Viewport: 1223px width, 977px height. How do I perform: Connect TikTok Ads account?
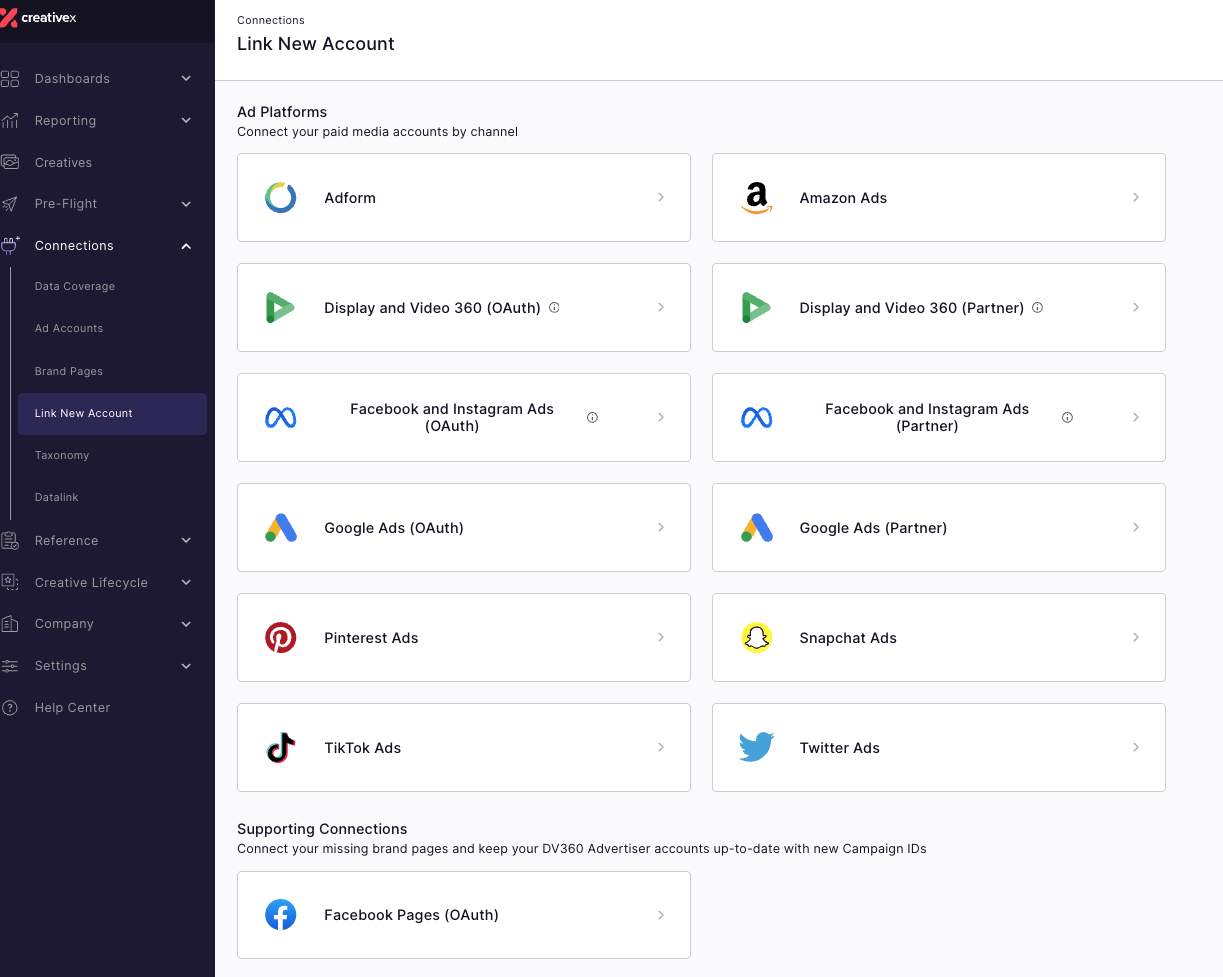(464, 748)
